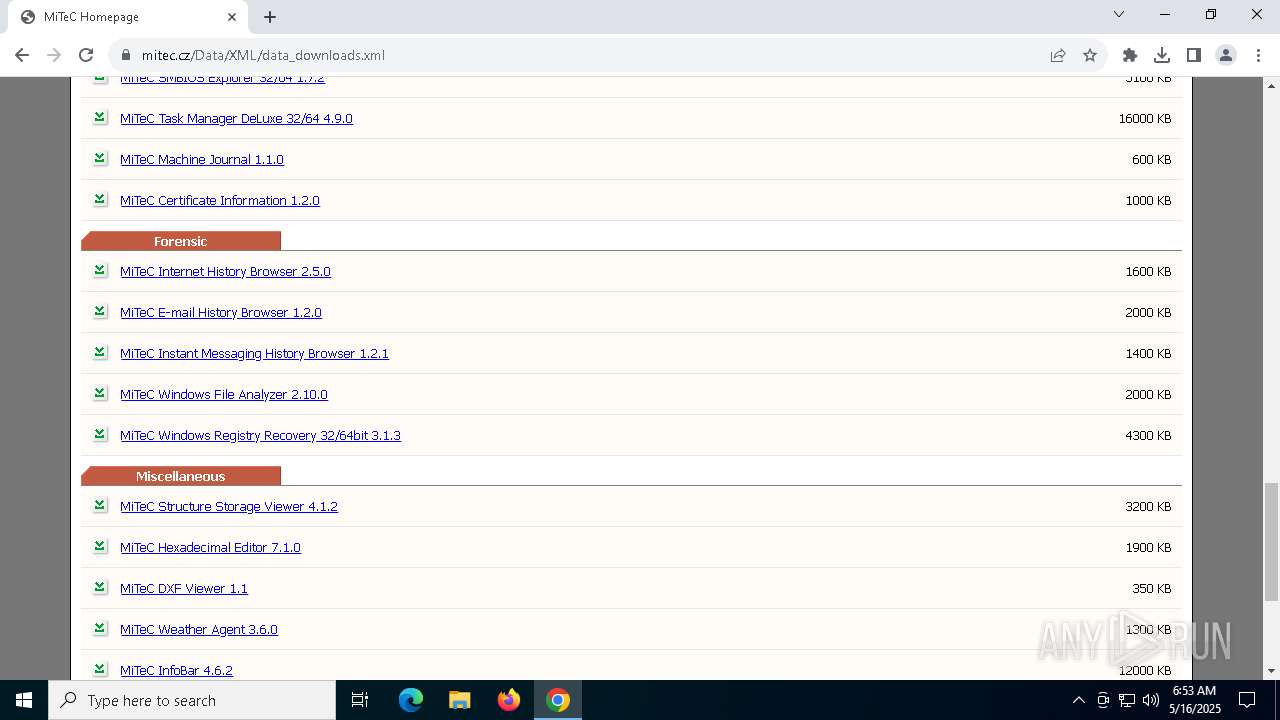
Task: Click the 4300 KB size value
Action: (1148, 435)
